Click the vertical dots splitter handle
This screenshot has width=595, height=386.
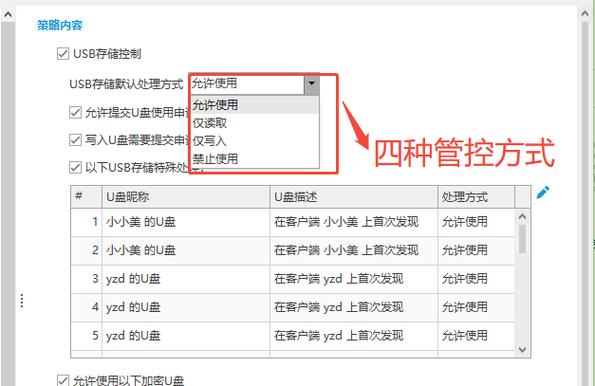coord(22,301)
